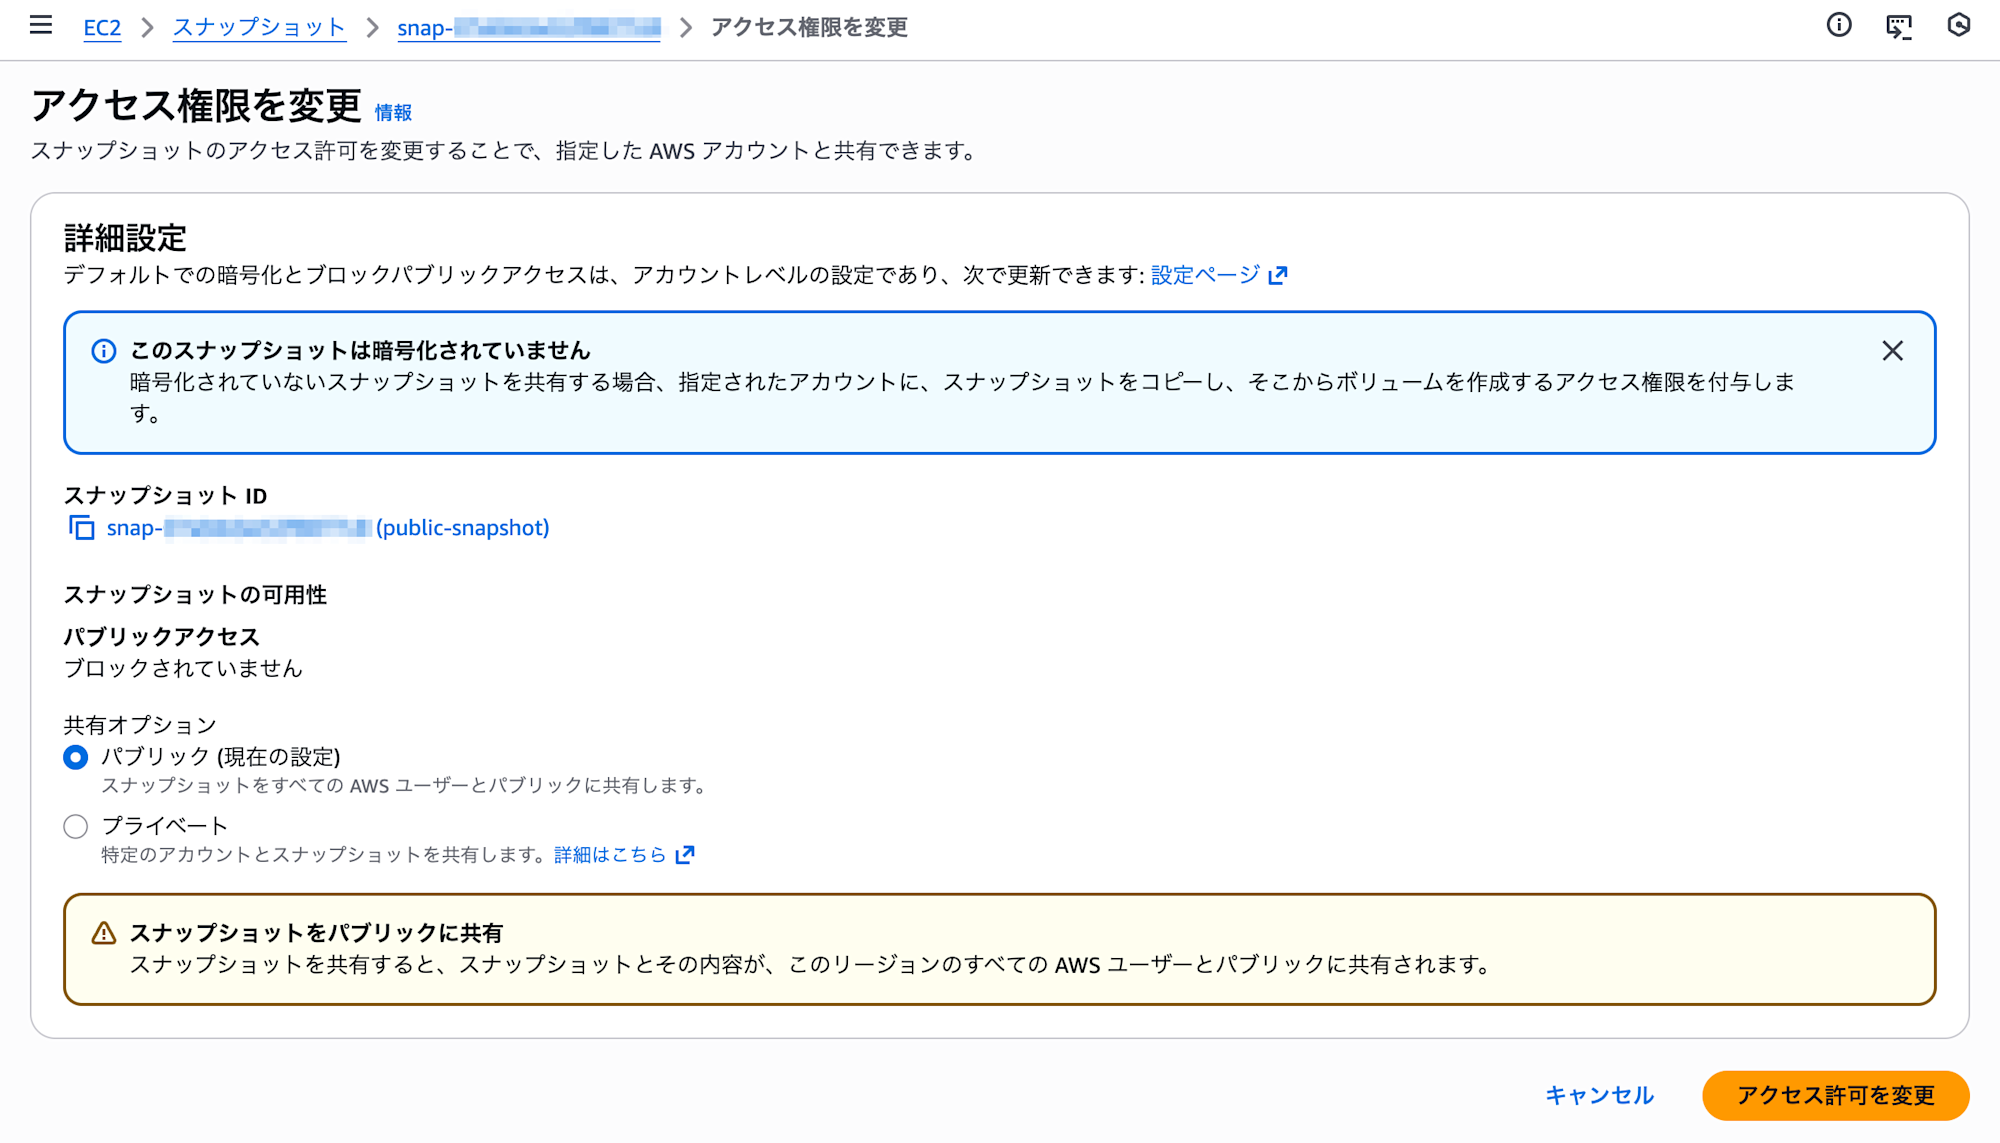Viewport: 2000px width, 1143px height.
Task: Click the external link icon after 詳細はこちら
Action: [x=684, y=854]
